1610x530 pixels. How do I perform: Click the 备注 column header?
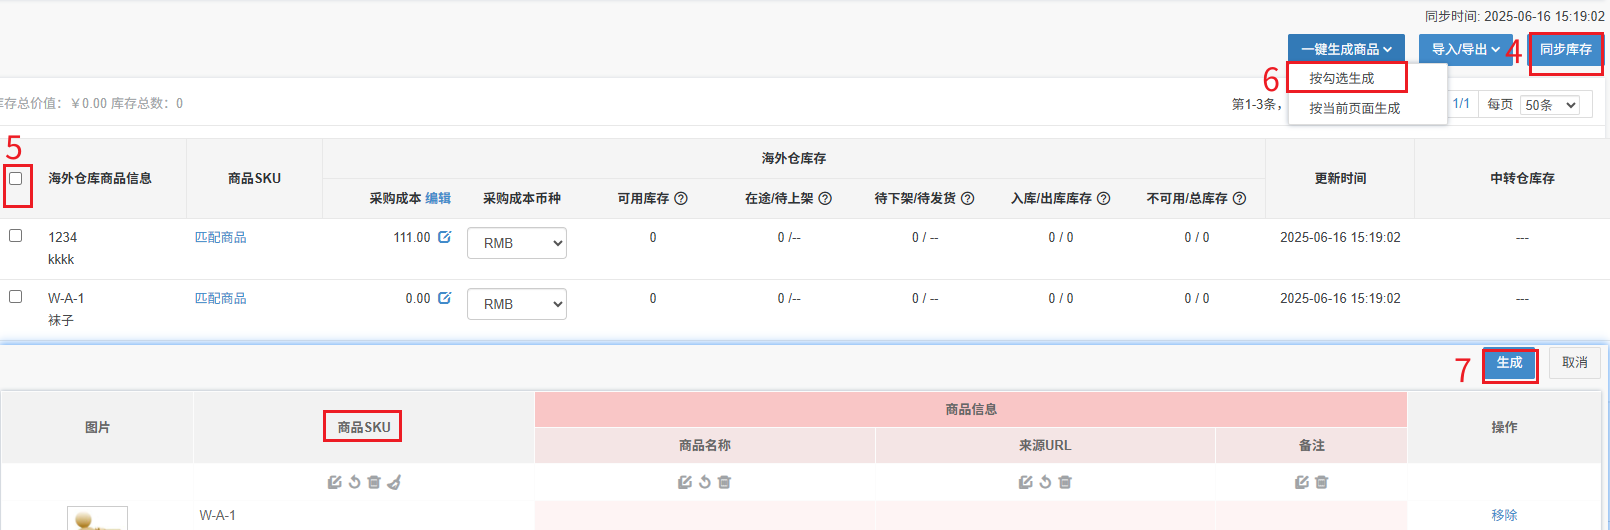tap(1312, 445)
